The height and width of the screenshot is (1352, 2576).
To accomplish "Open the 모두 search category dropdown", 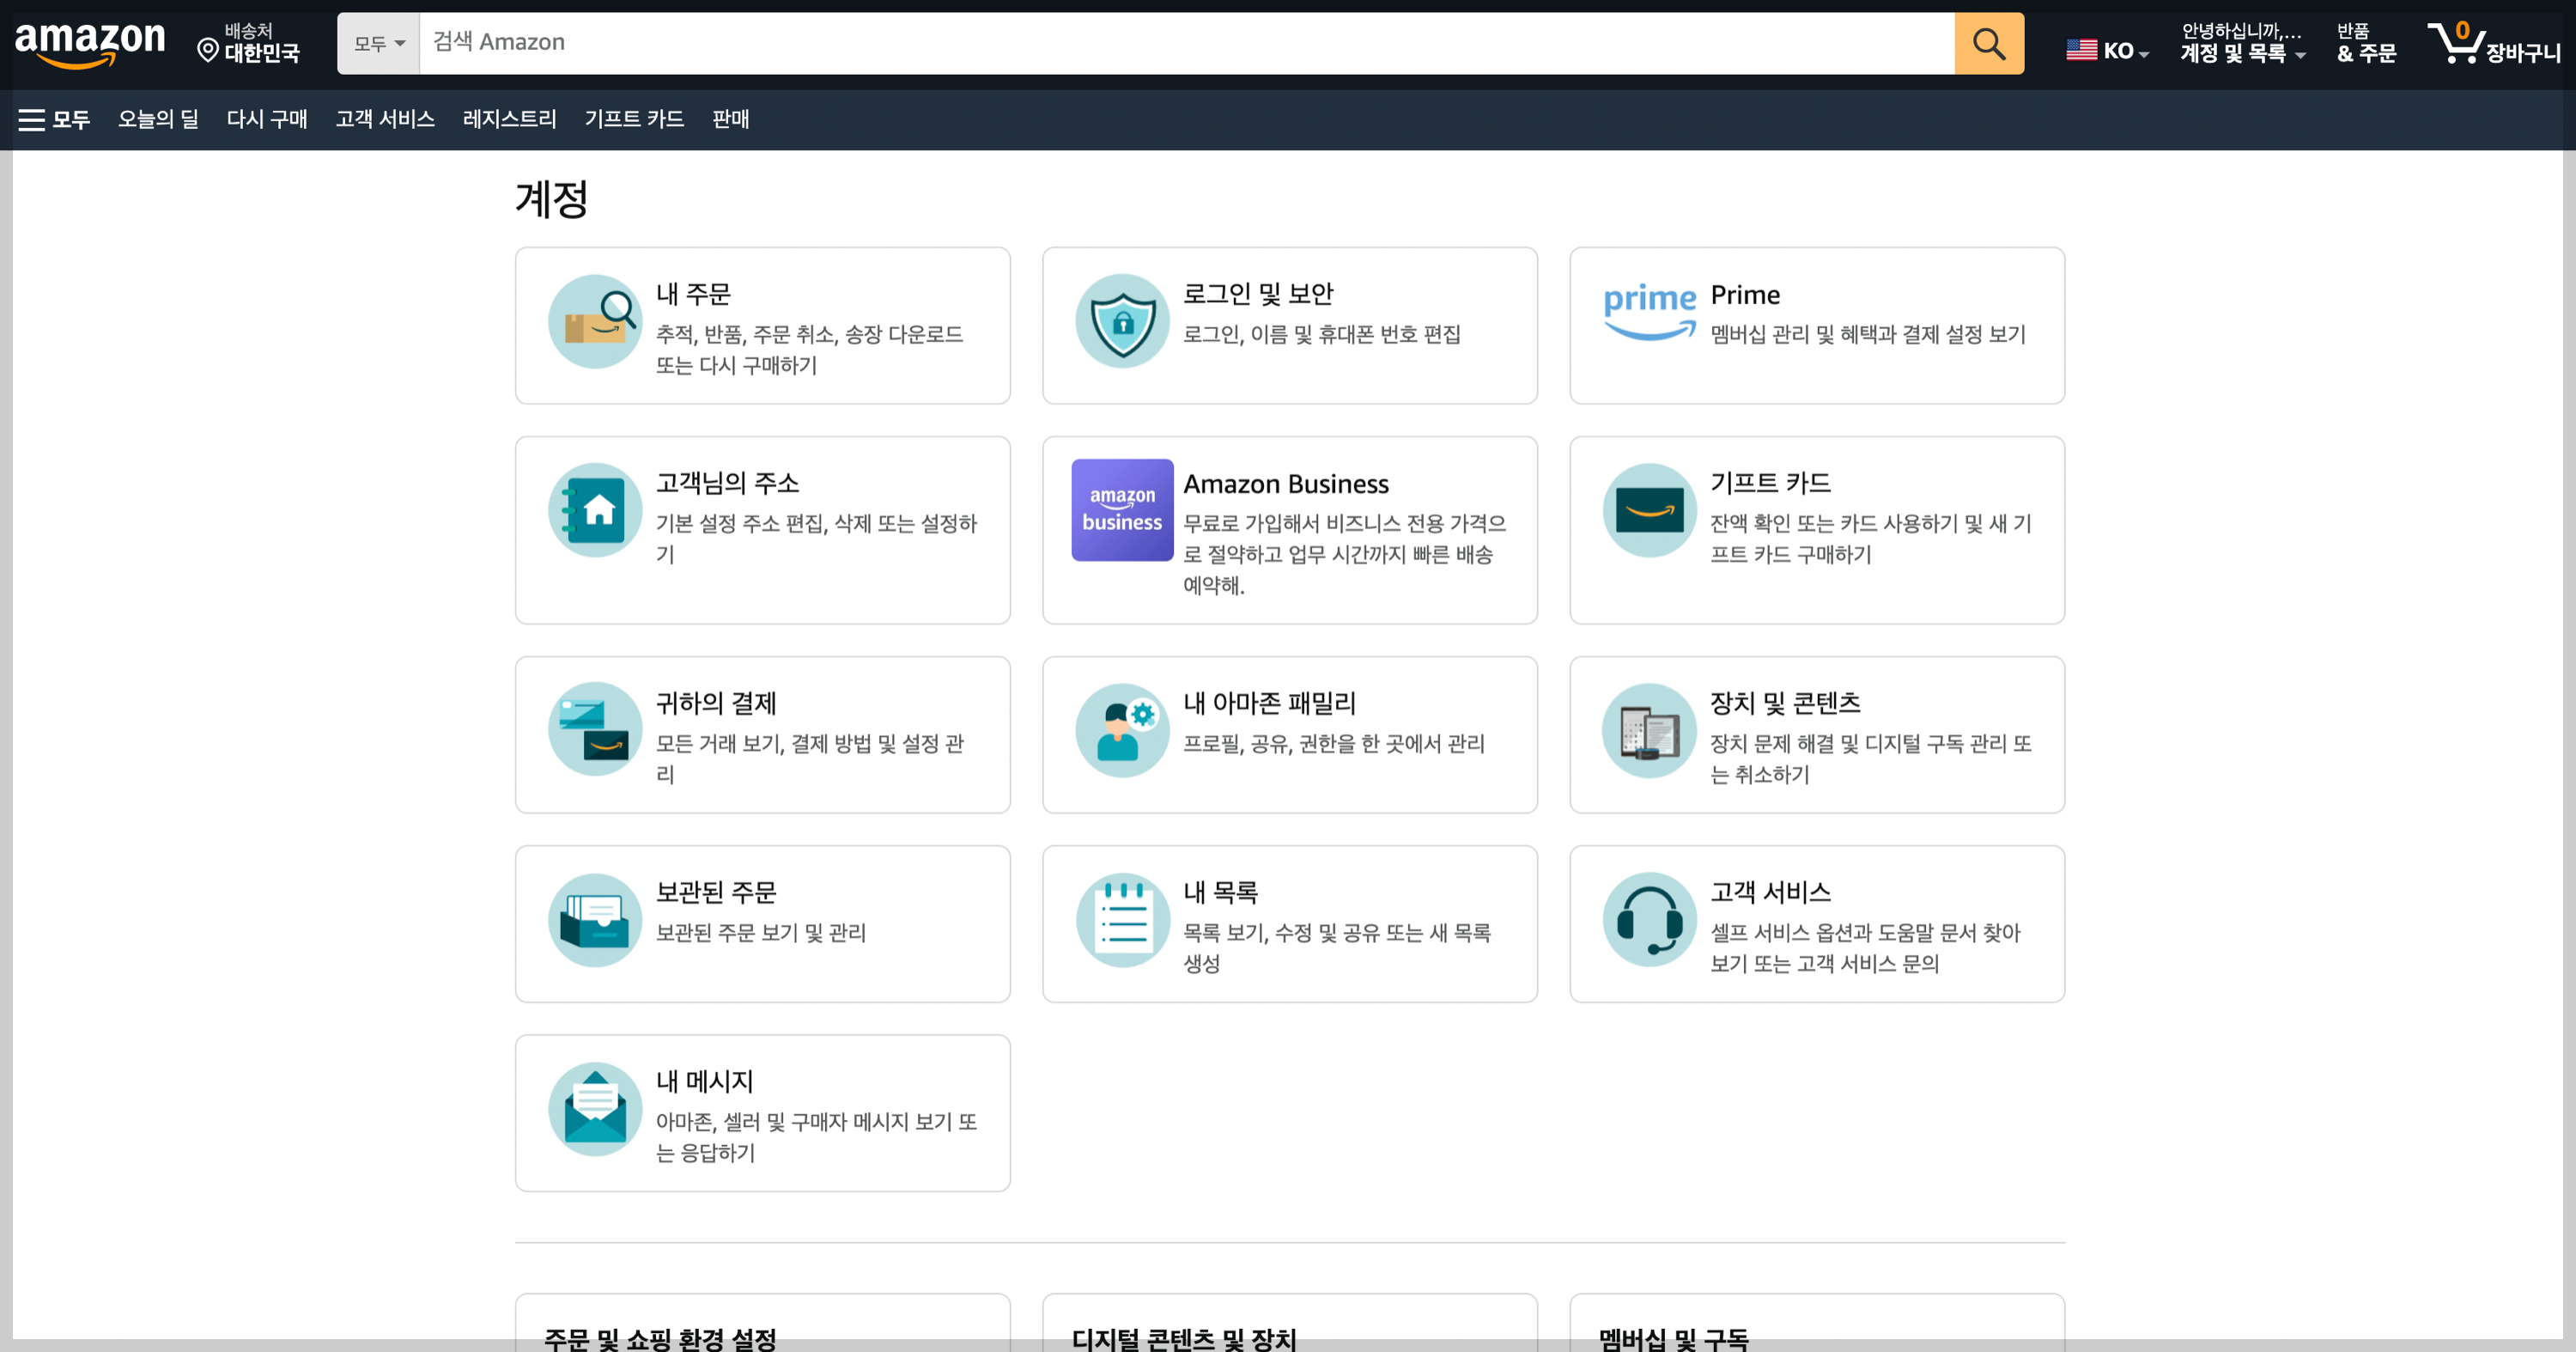I will (379, 44).
